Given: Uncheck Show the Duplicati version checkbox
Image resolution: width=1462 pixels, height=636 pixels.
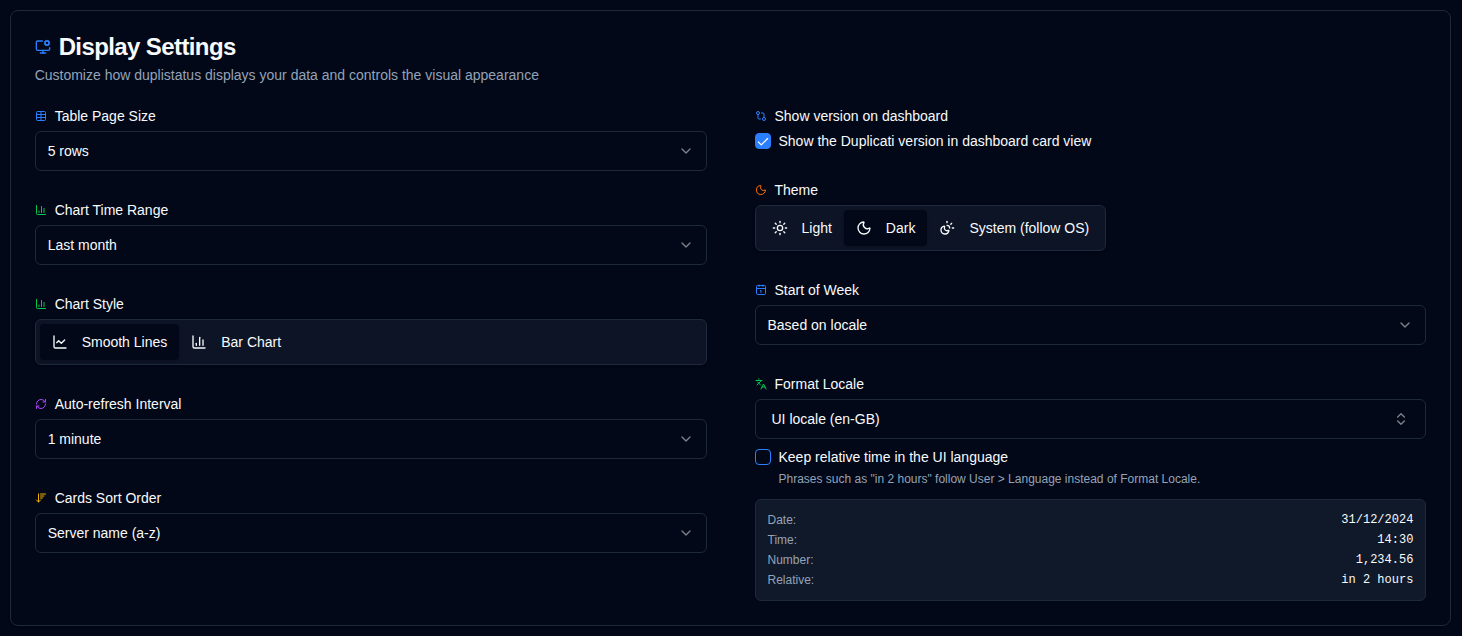Looking at the screenshot, I should pyautogui.click(x=763, y=141).
